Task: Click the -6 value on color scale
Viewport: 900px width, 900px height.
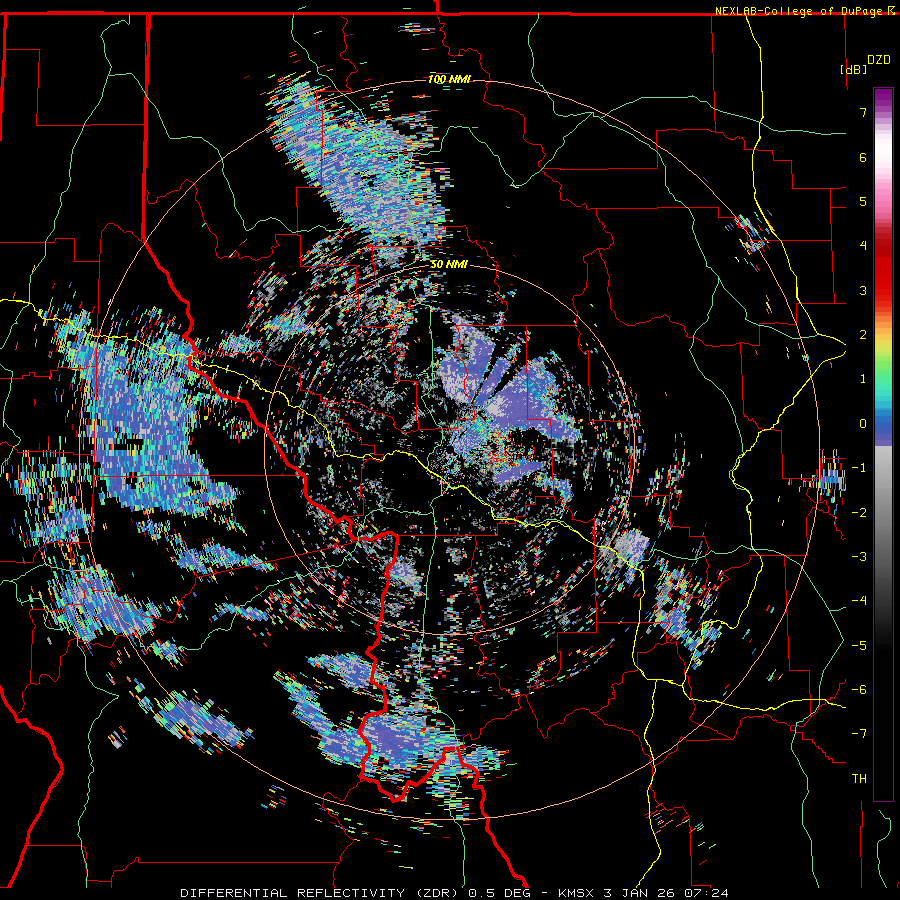Action: [x=859, y=690]
